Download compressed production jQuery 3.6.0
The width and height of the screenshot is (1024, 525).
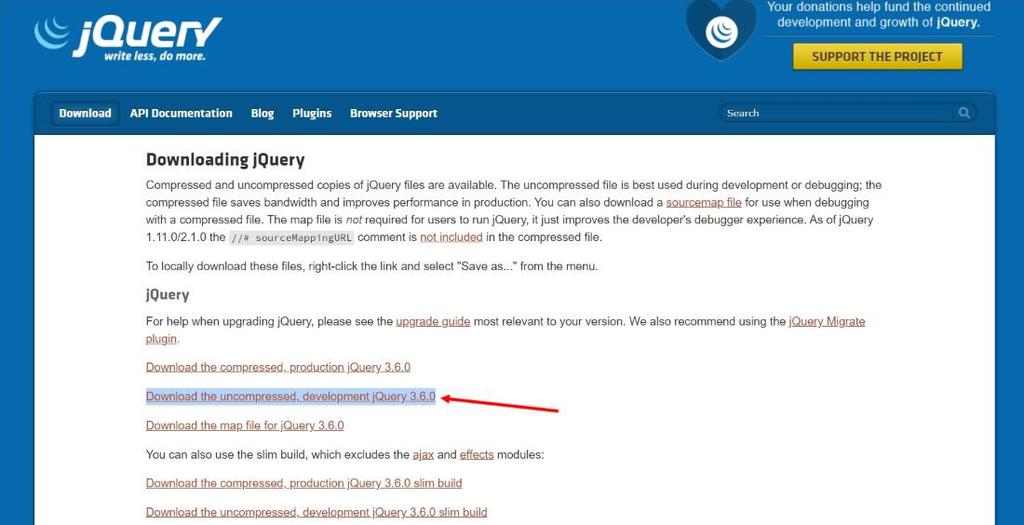coord(278,367)
